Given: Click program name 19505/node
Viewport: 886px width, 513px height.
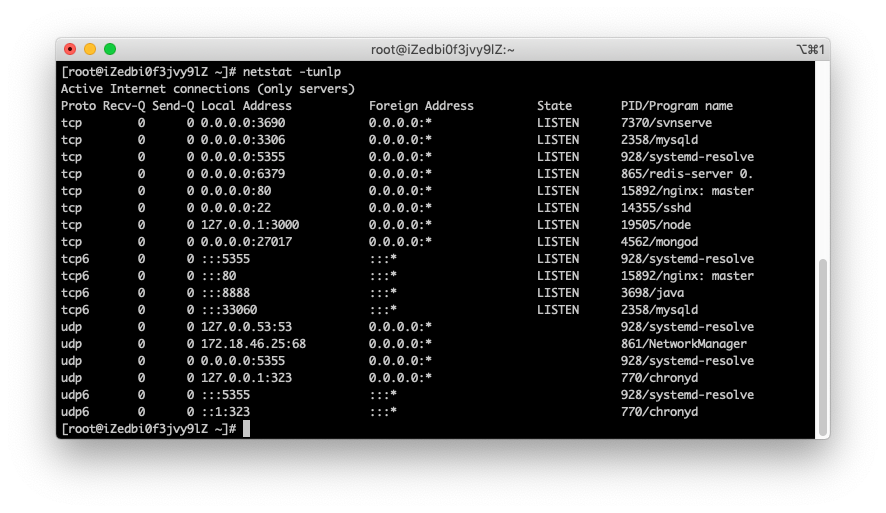Looking at the screenshot, I should click(x=656, y=224).
